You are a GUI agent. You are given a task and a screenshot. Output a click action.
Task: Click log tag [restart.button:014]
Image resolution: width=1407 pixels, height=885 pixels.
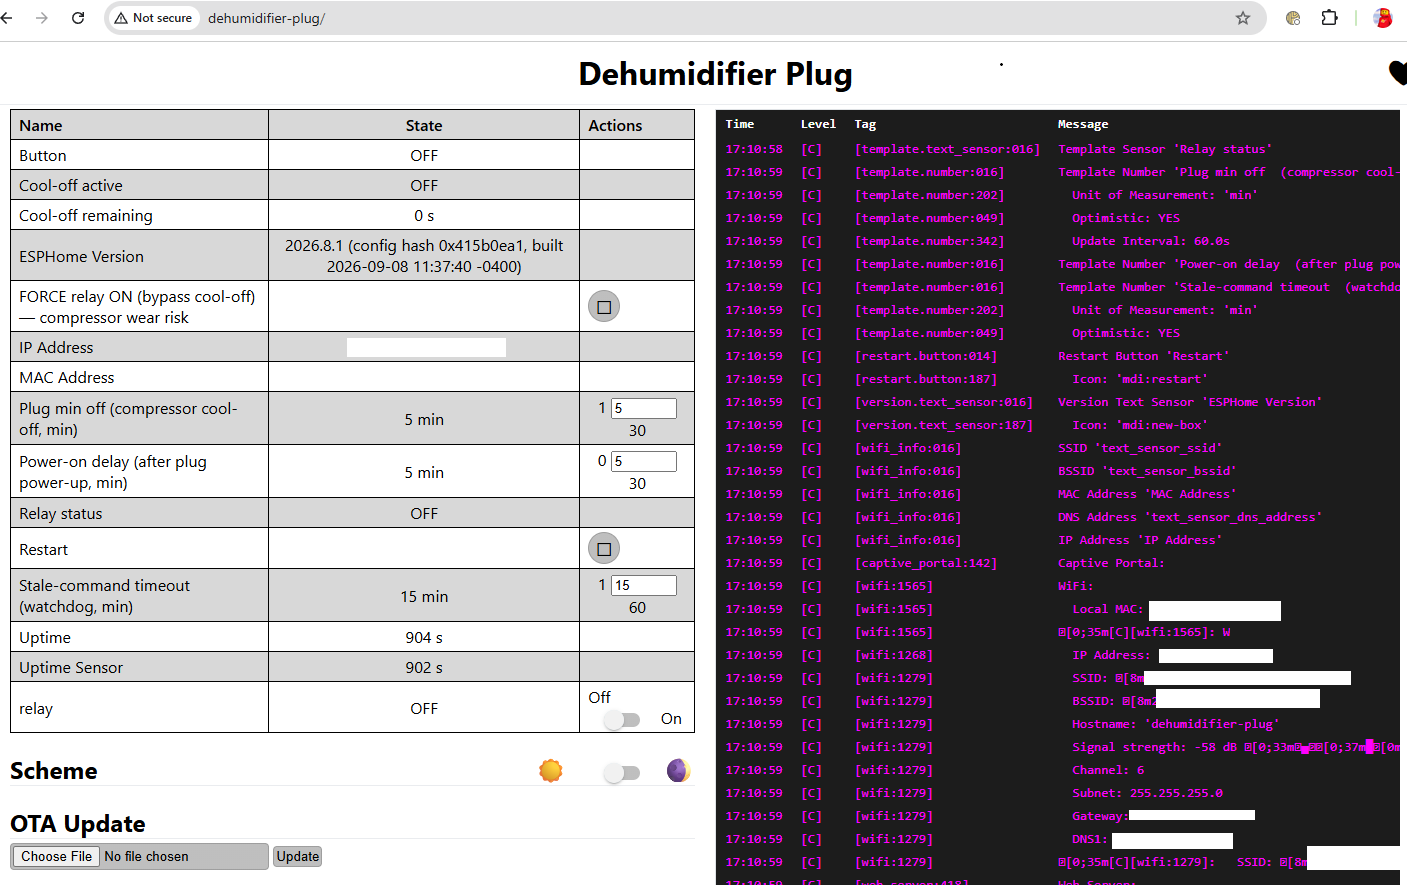click(x=926, y=356)
